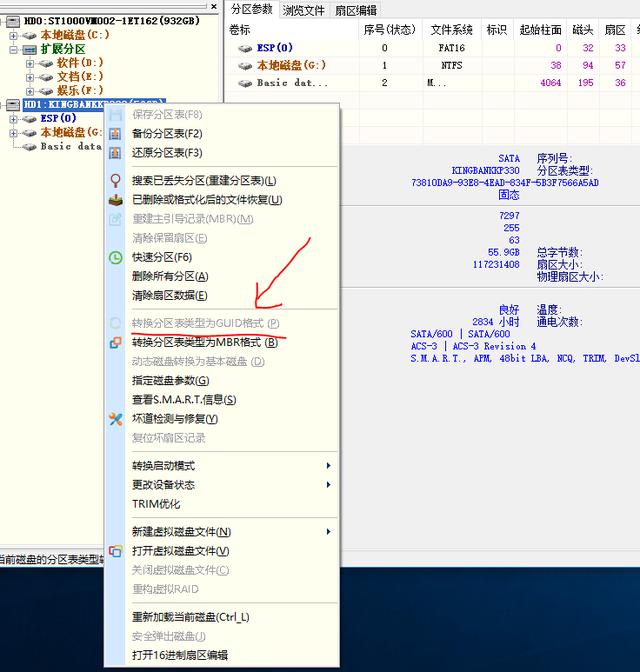Click the 卷标 column header

240,30
